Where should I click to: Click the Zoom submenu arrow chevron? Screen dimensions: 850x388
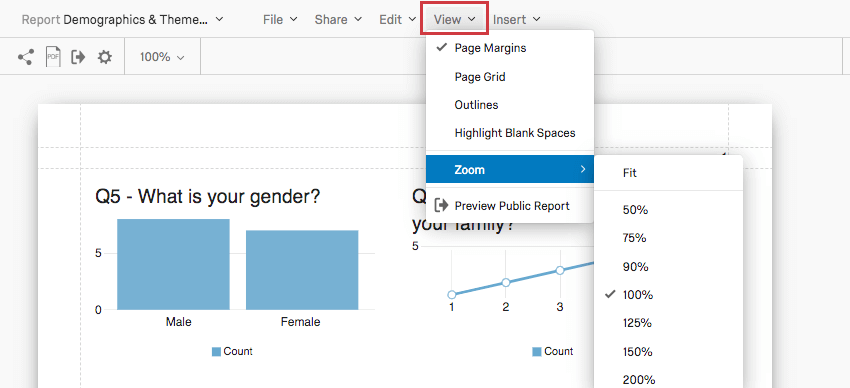pos(583,170)
